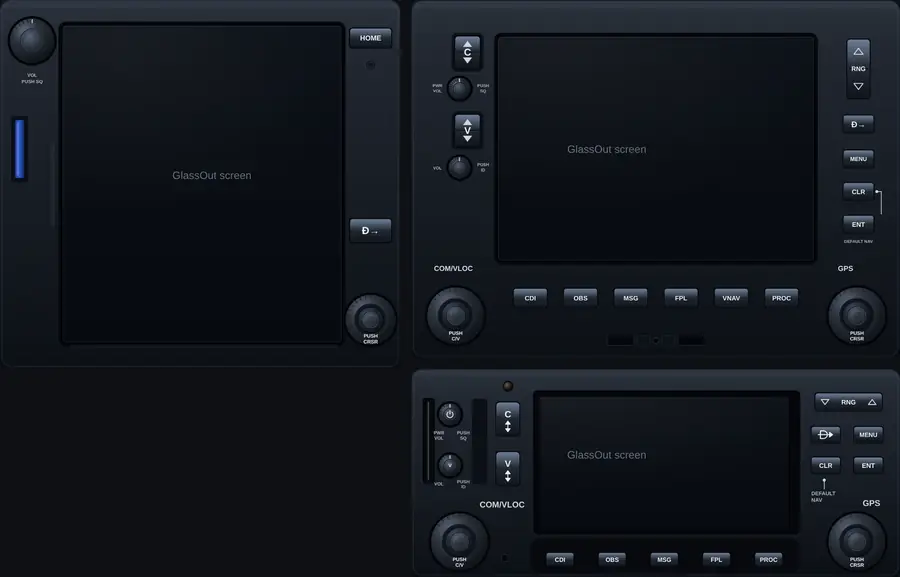Toggle the V flip-flop key on upper right unit
Viewport: 900px width, 577px height.
point(467,131)
